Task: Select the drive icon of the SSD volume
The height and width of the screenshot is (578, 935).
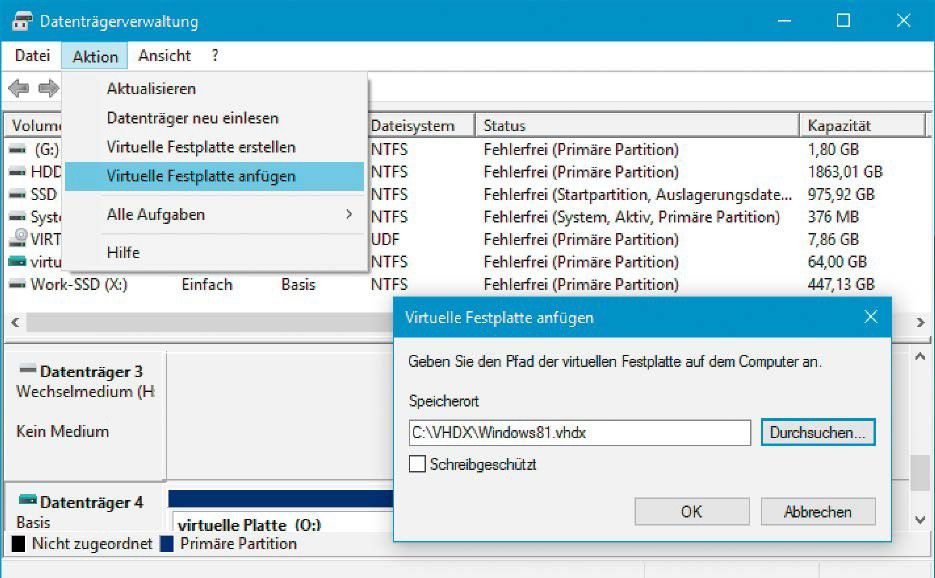Action: tap(17, 194)
